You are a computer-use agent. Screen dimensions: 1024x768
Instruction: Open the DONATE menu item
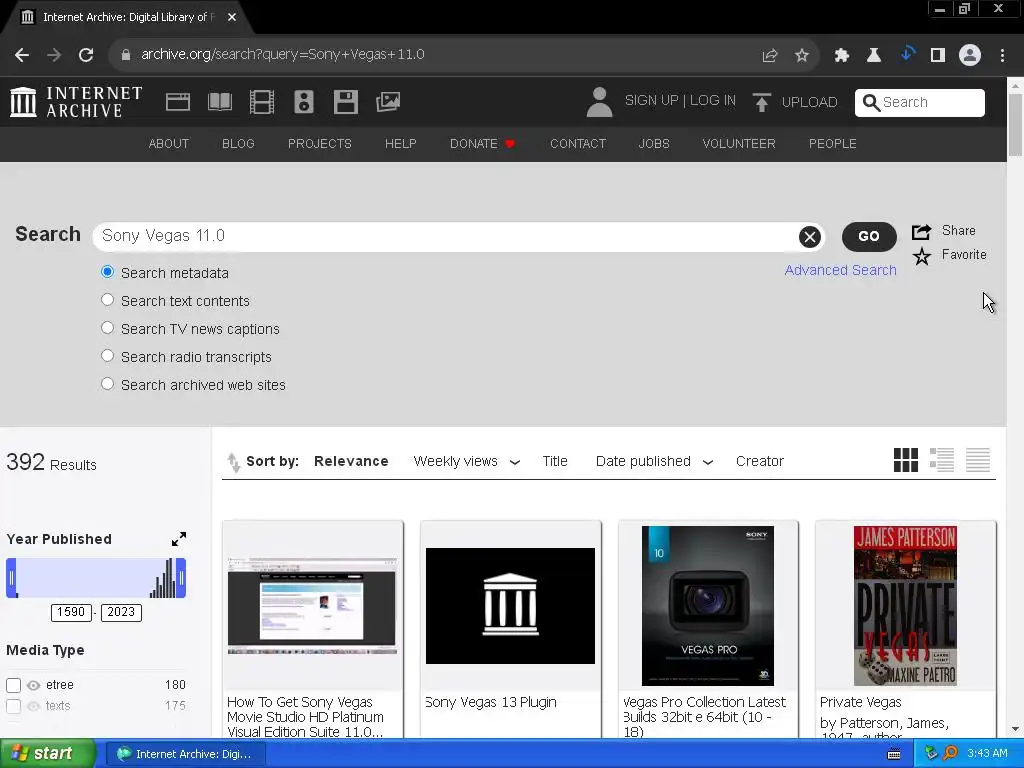pyautogui.click(x=483, y=144)
